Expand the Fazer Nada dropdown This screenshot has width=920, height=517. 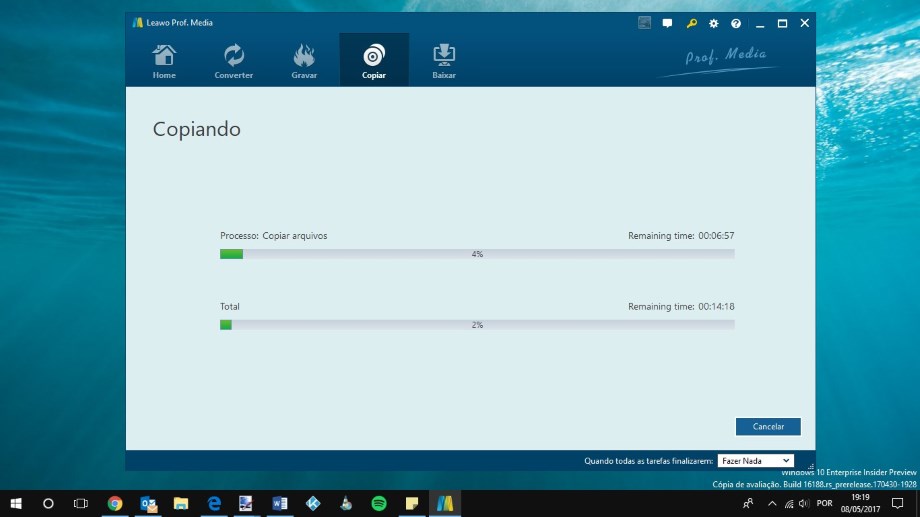coord(755,461)
